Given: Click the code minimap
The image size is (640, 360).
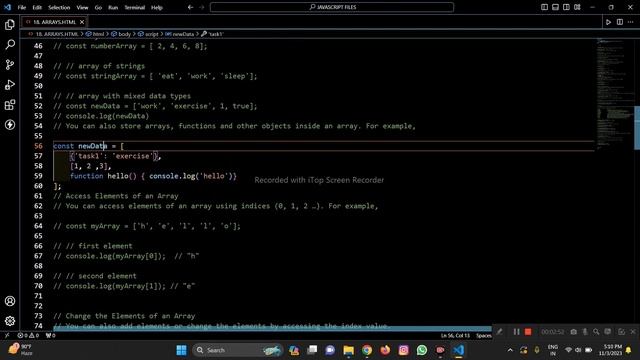Looking at the screenshot, I should 615,94.
